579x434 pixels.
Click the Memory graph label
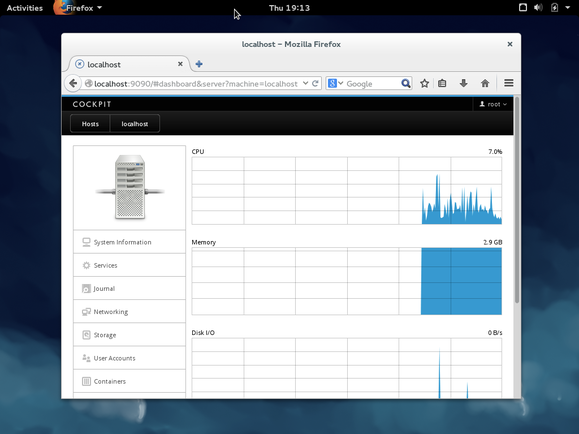pyautogui.click(x=204, y=242)
